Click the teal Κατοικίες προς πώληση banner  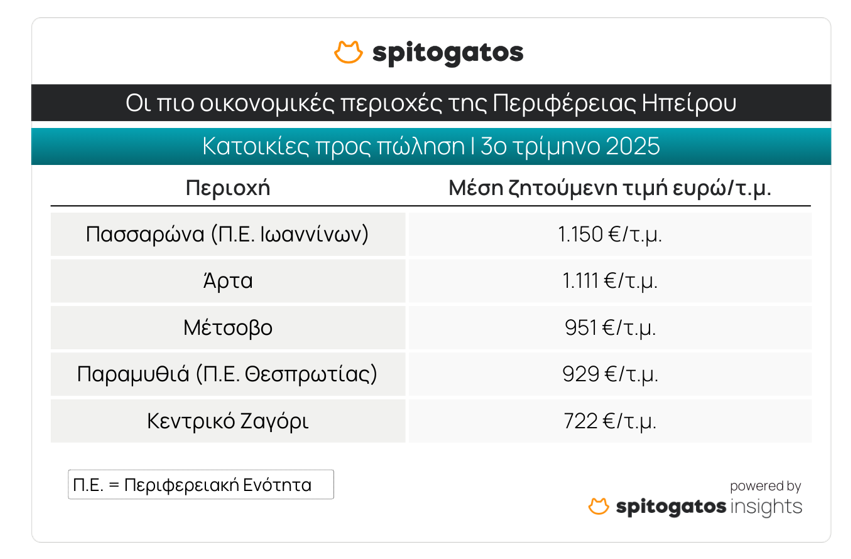(430, 146)
